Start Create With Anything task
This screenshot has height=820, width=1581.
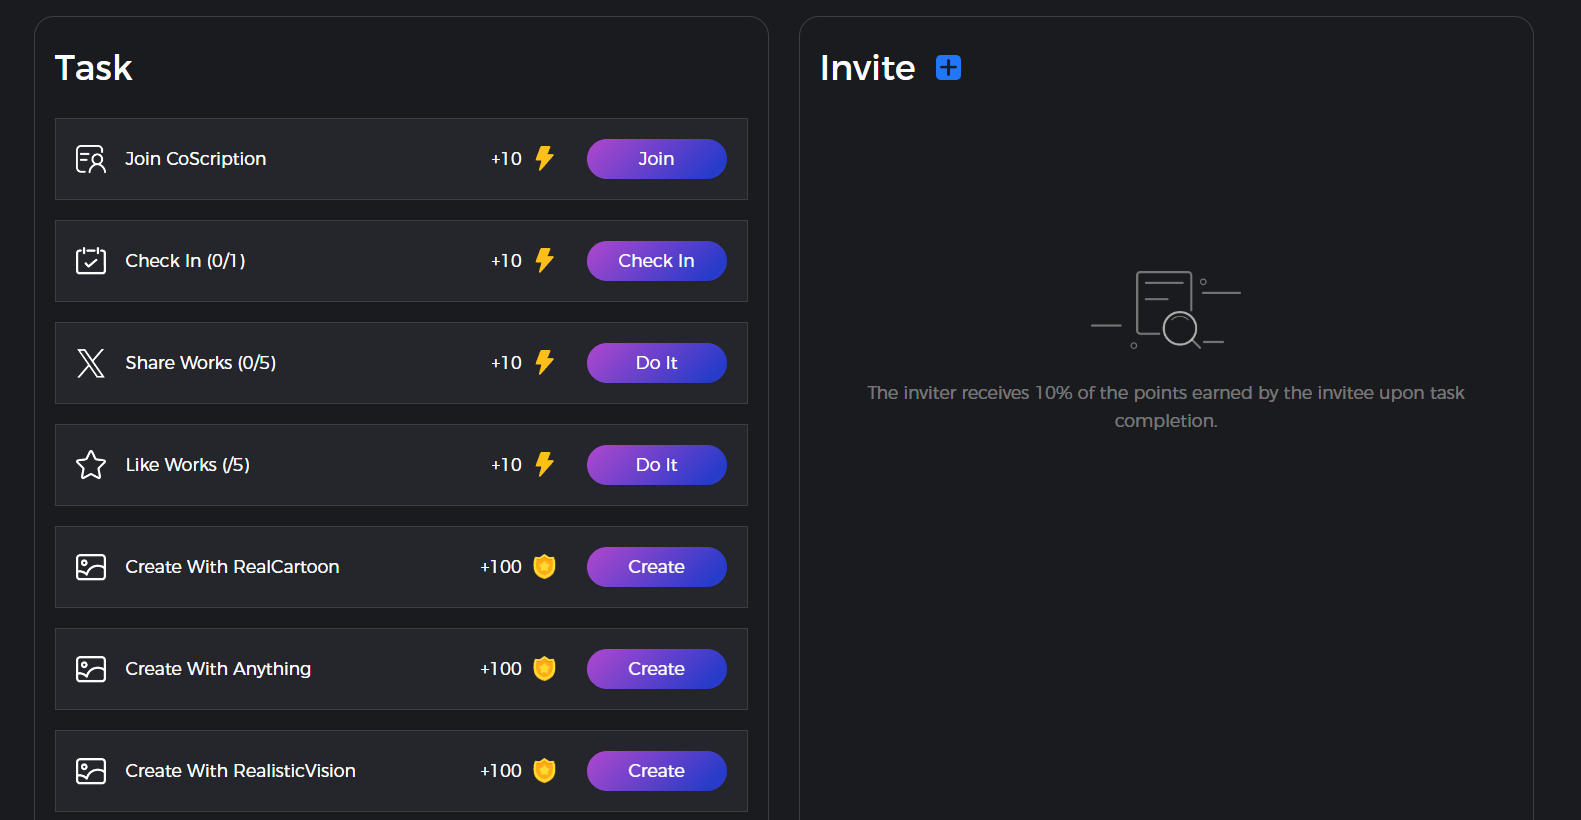click(656, 668)
